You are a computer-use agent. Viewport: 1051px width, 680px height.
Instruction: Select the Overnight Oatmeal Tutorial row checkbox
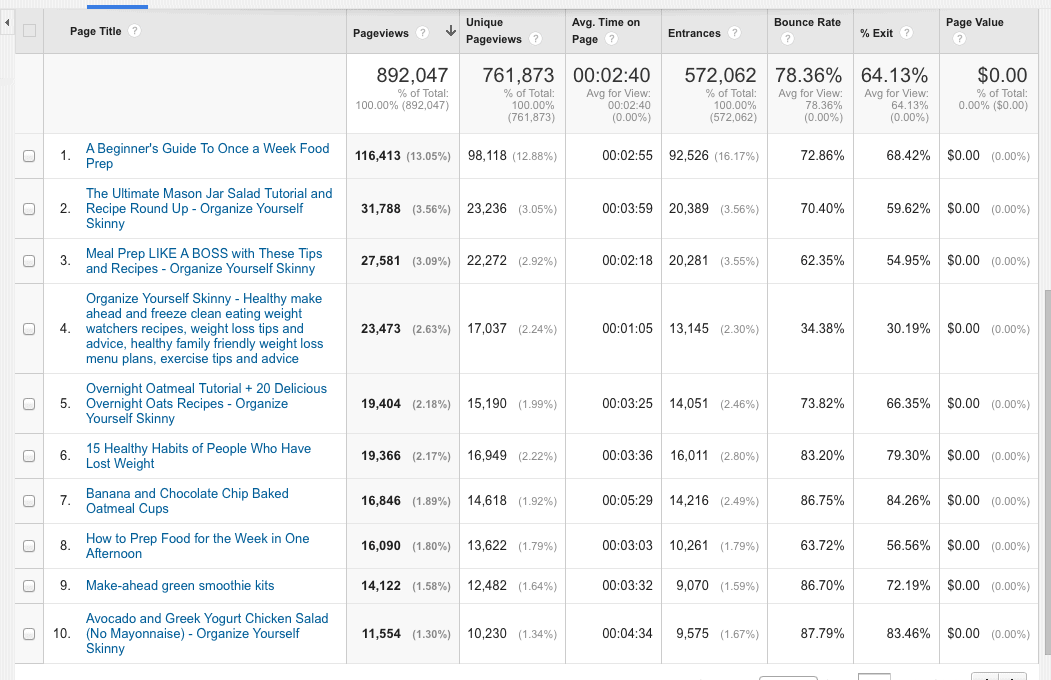pyautogui.click(x=29, y=404)
